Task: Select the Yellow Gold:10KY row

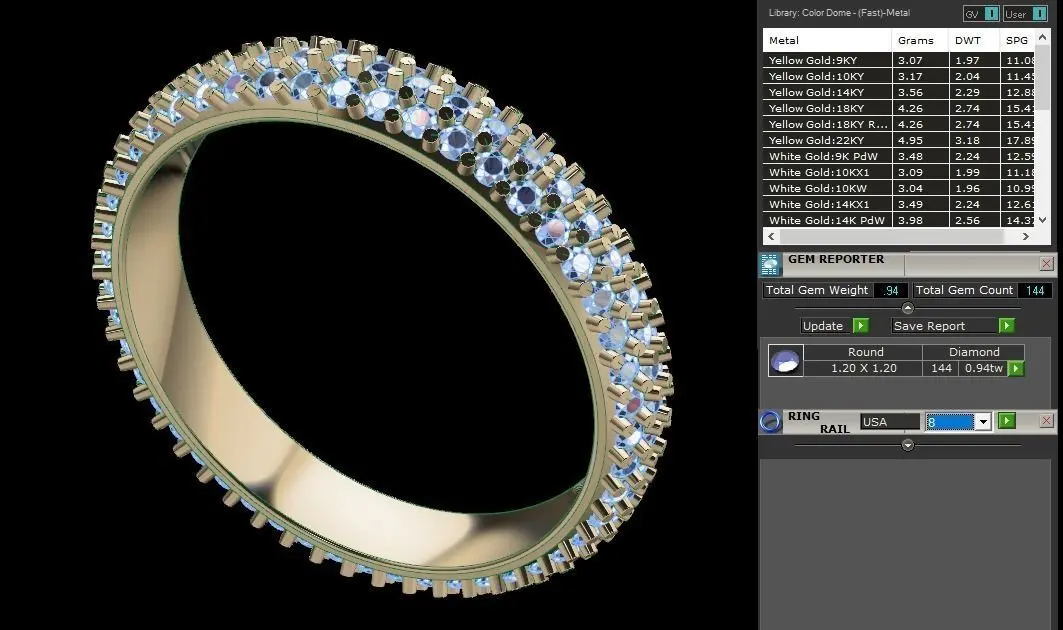Action: (899, 76)
